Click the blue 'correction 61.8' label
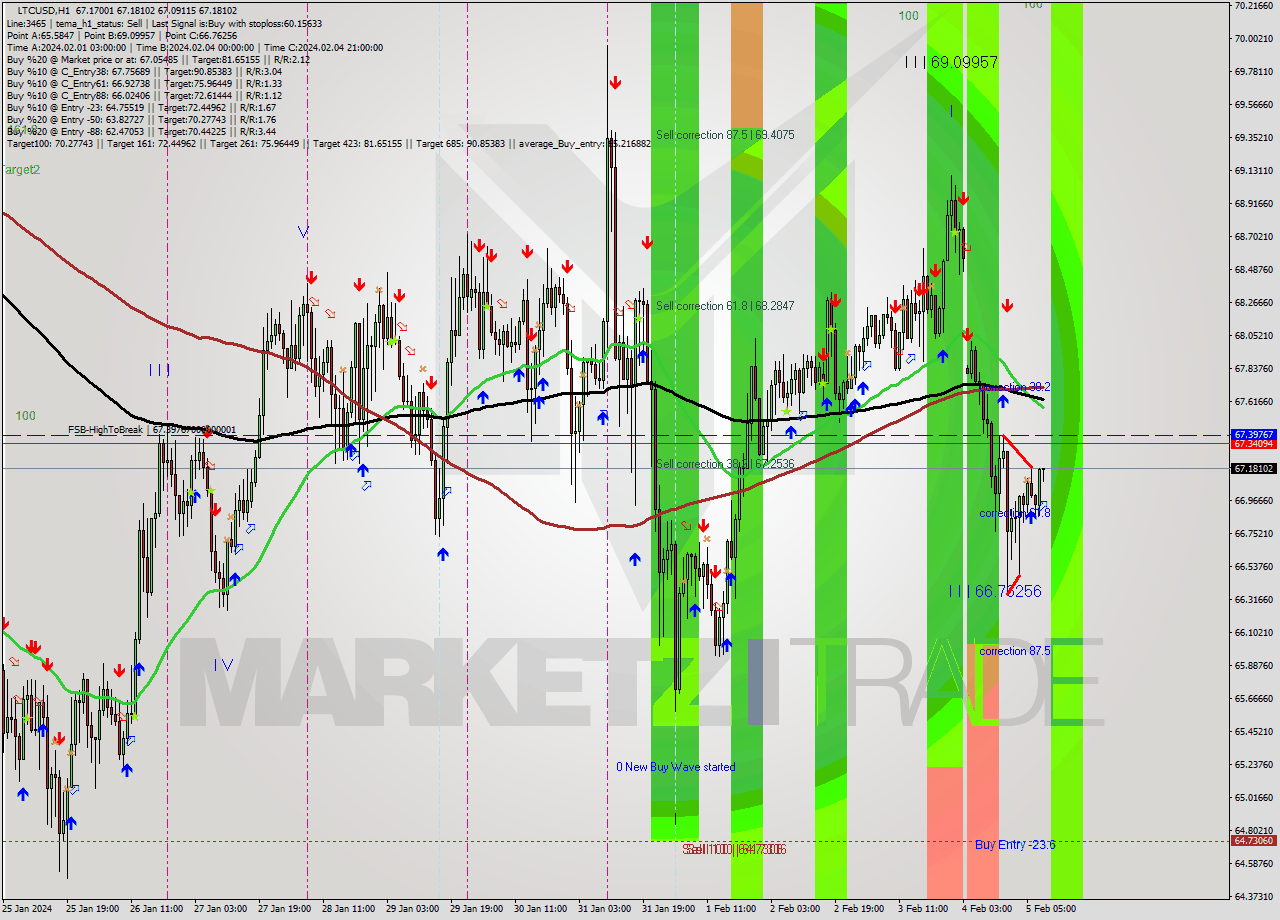Screen dimensions: 1280x920 tap(1015, 513)
